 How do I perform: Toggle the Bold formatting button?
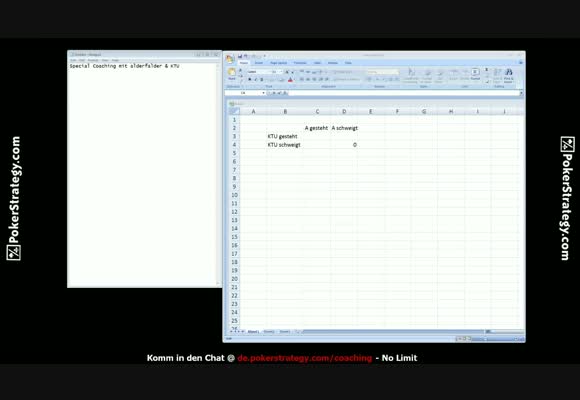point(250,79)
